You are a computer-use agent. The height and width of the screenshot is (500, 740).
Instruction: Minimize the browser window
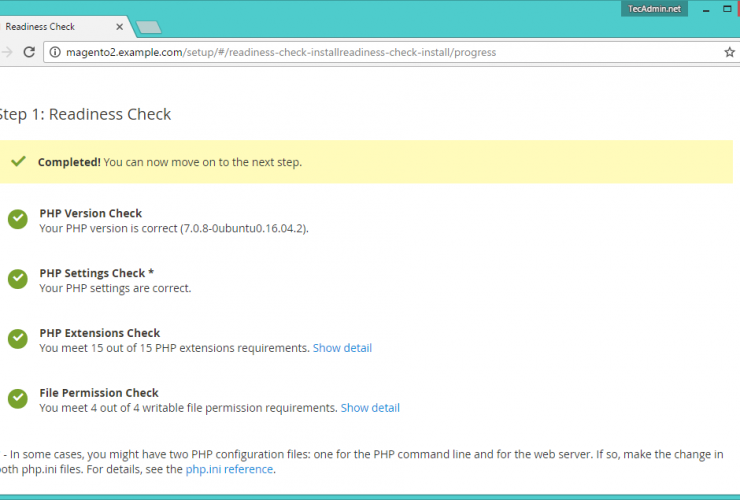click(706, 9)
